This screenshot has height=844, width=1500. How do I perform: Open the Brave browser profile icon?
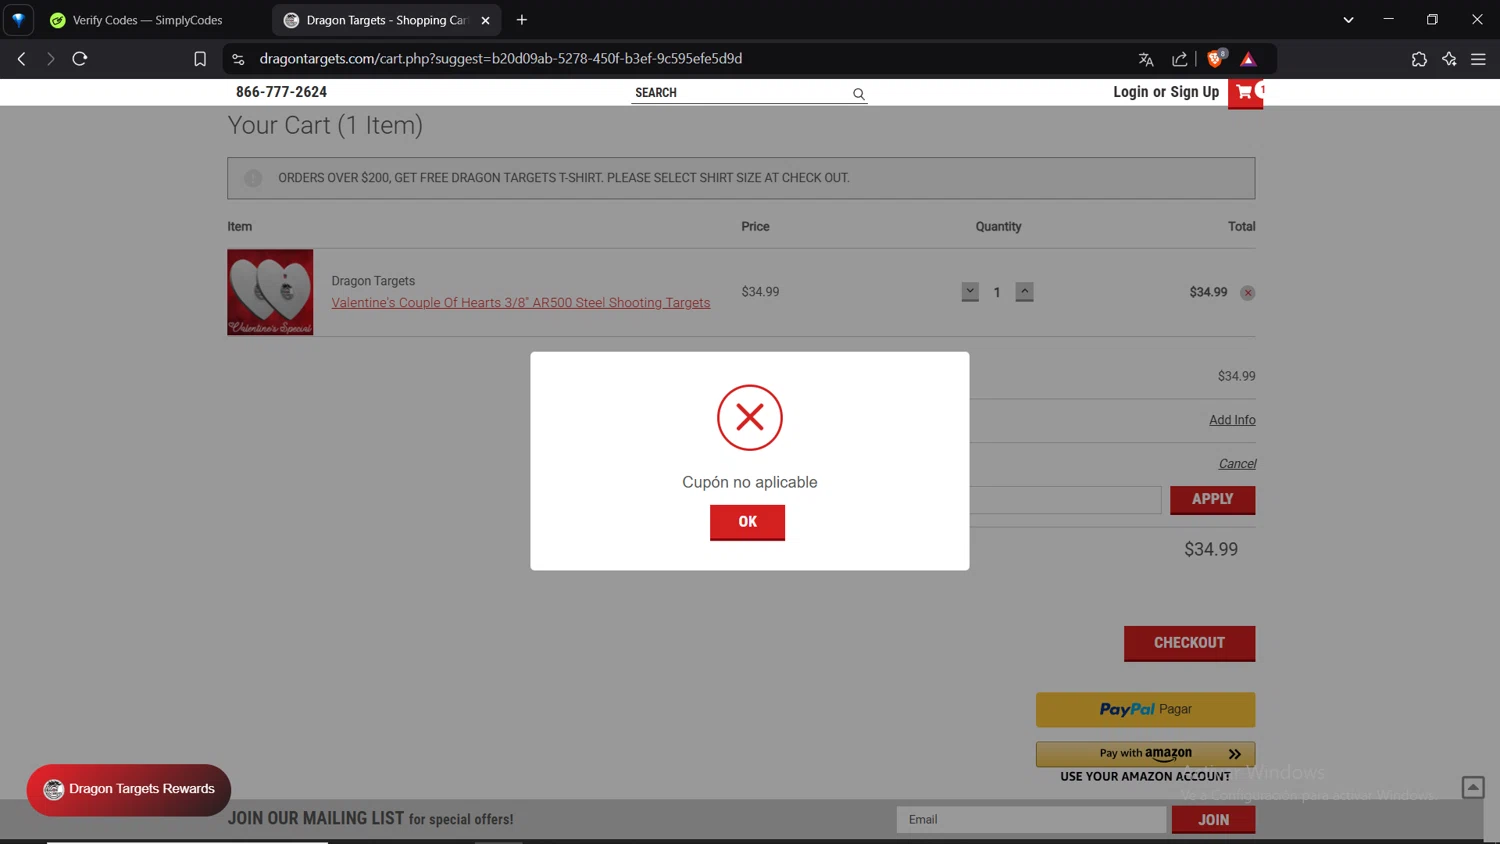click(18, 20)
